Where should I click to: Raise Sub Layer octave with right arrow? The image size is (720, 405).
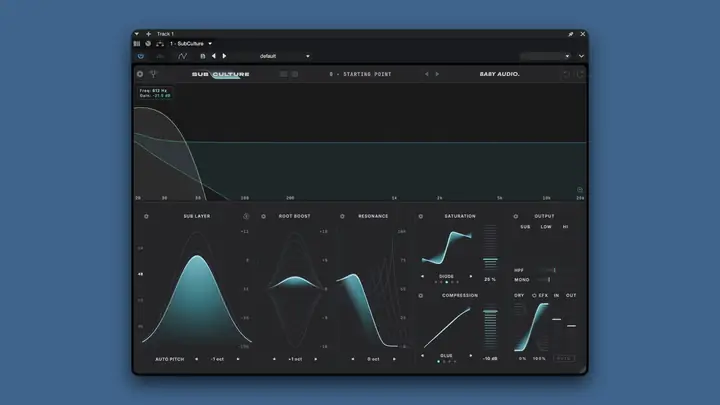[238, 359]
